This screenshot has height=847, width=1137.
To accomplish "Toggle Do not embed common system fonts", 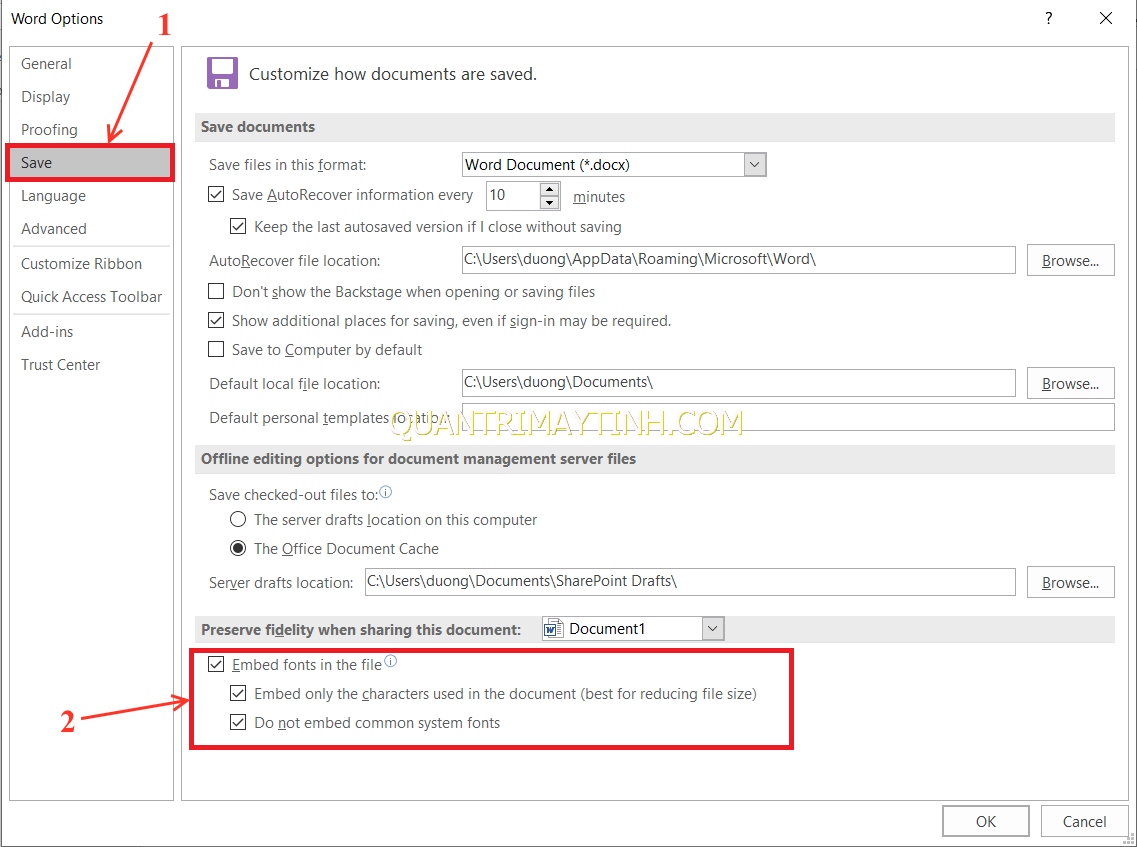I will 238,722.
